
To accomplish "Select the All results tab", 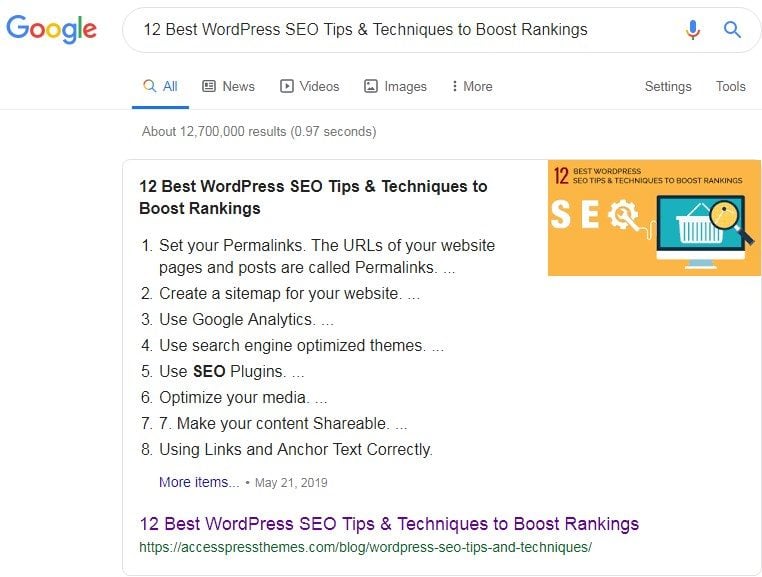I will tap(160, 86).
